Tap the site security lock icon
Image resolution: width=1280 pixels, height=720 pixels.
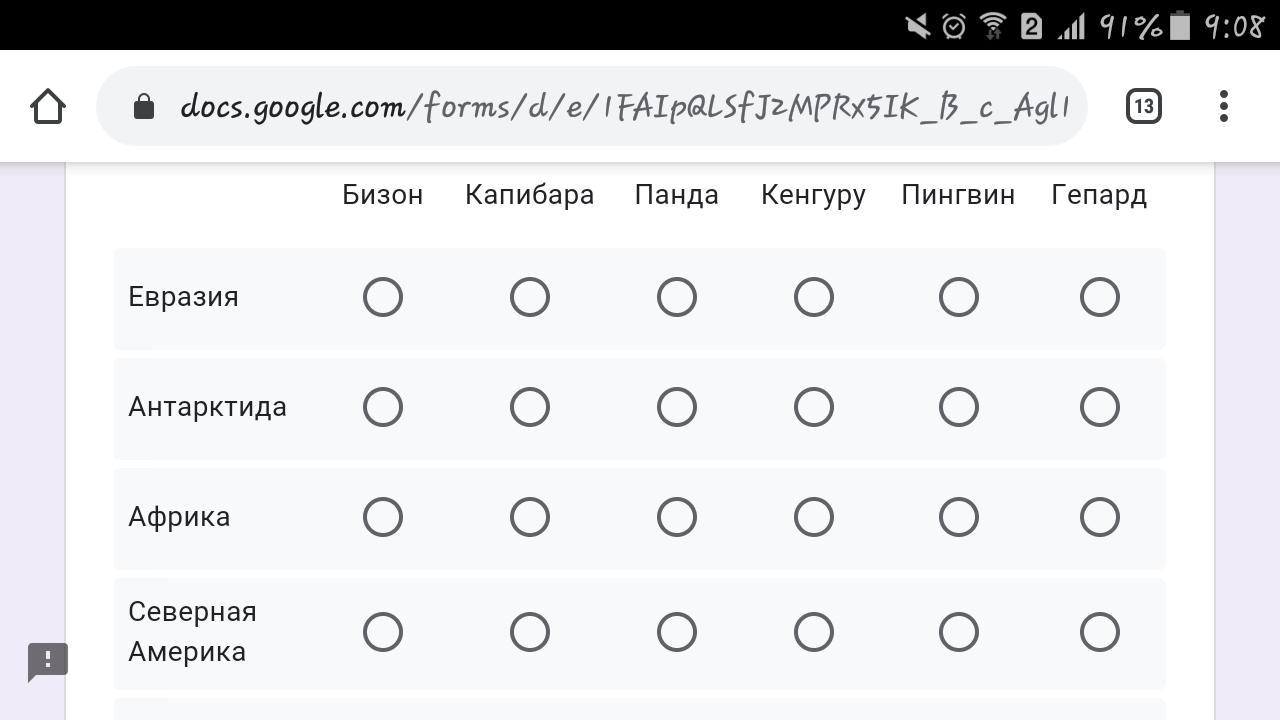coord(144,106)
